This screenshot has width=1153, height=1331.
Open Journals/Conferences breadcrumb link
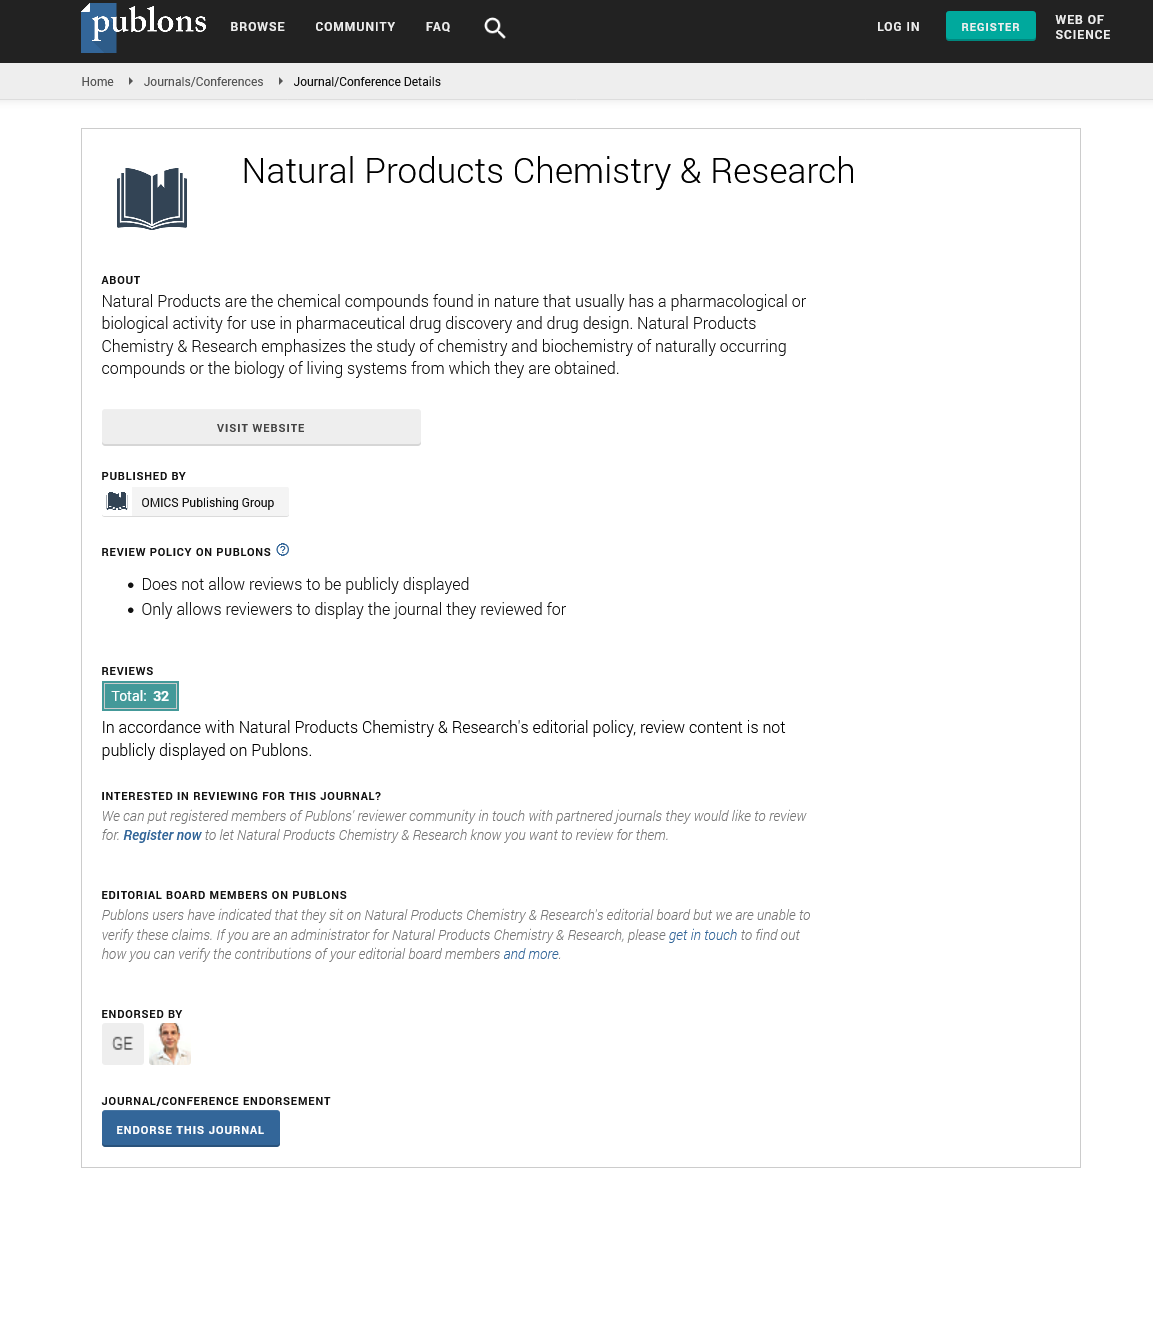(x=203, y=81)
